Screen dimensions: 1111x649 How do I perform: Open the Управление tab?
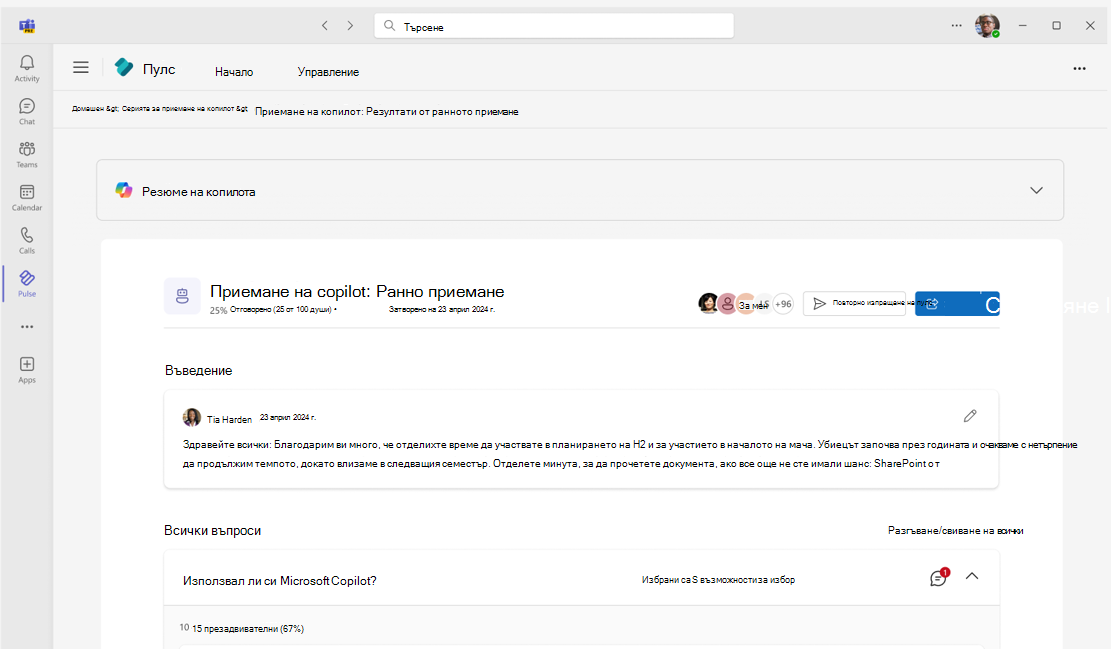click(x=327, y=71)
